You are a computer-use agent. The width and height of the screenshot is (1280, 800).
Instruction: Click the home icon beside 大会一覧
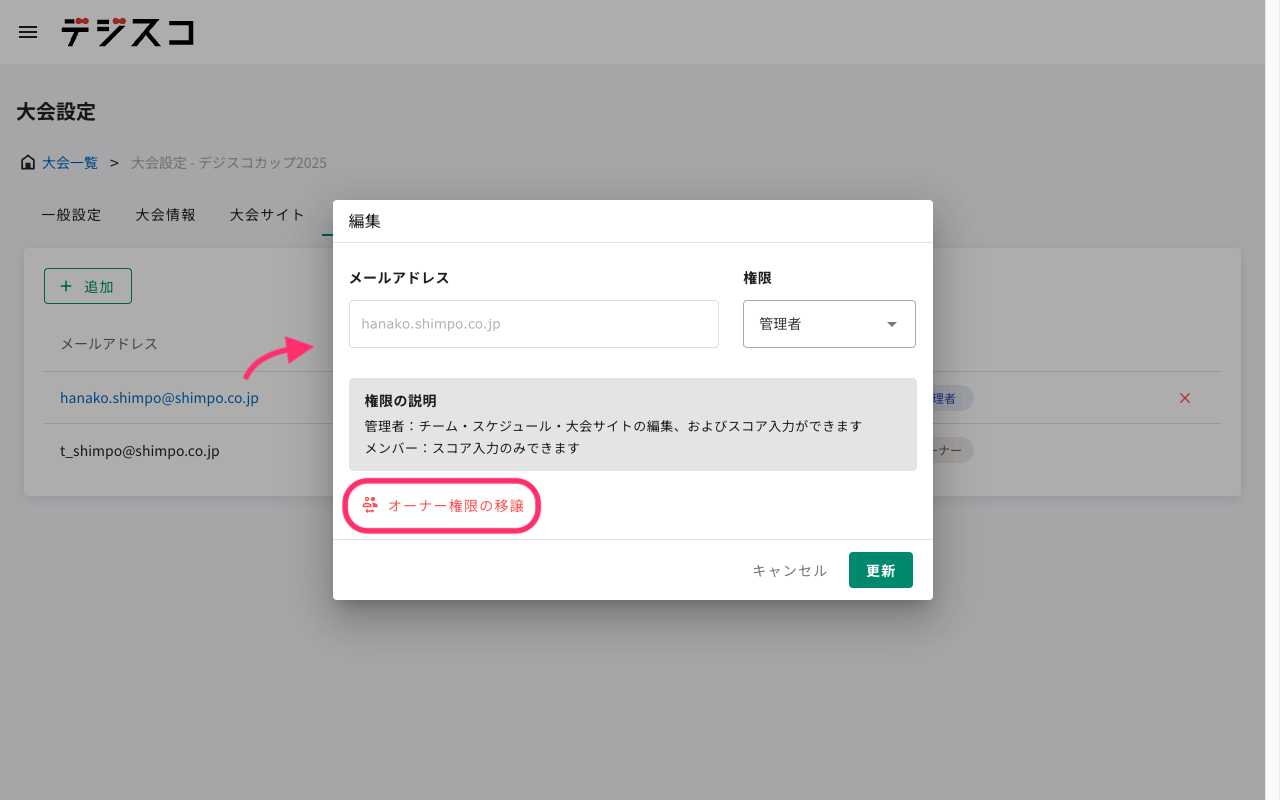click(27, 161)
